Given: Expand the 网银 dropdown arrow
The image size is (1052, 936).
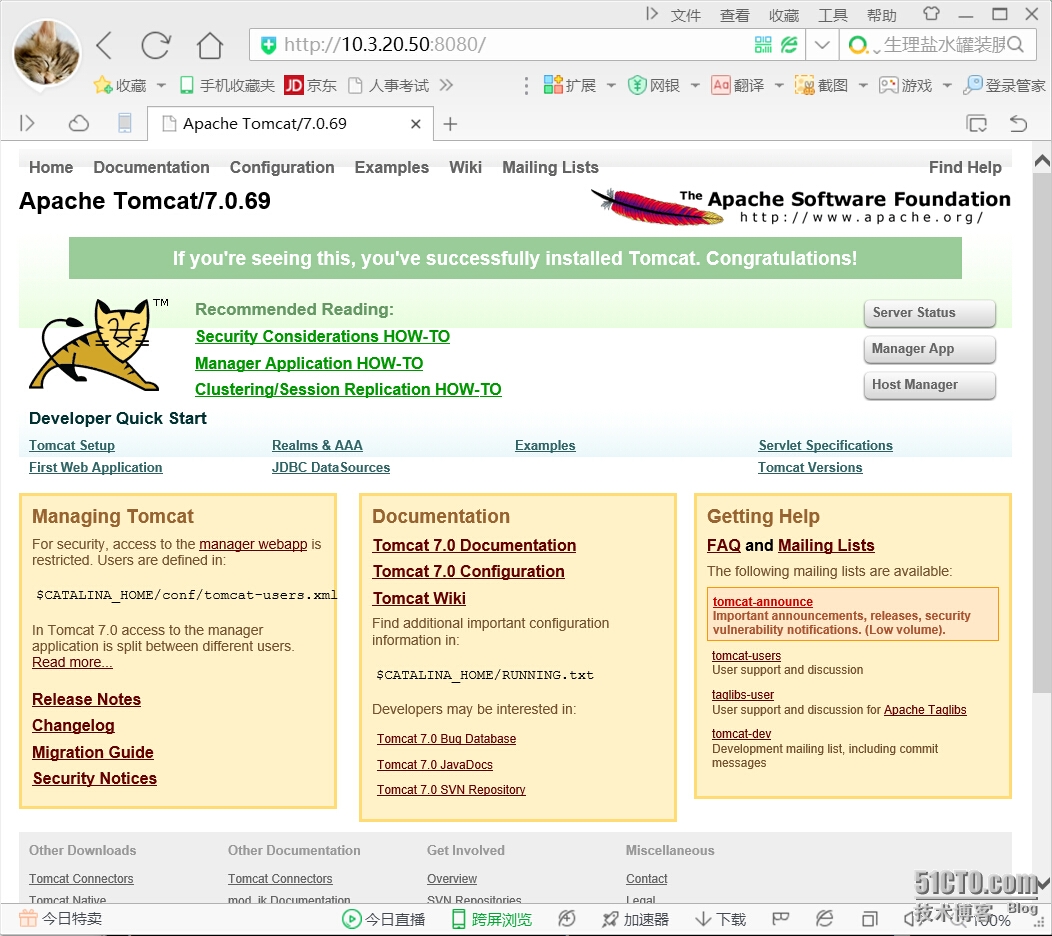Looking at the screenshot, I should (x=695, y=85).
